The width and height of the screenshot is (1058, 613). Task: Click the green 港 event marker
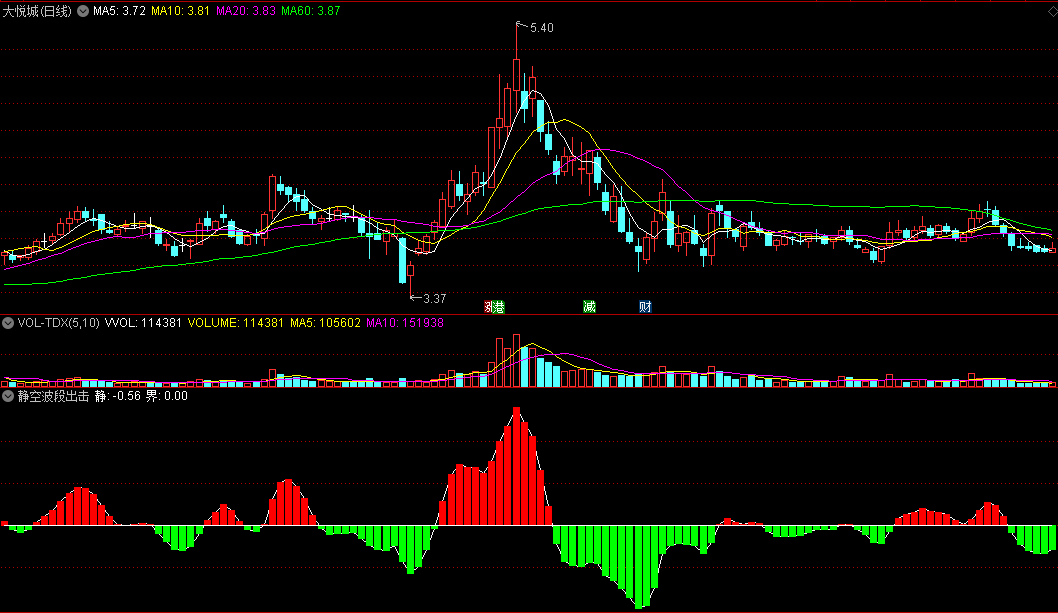(498, 307)
